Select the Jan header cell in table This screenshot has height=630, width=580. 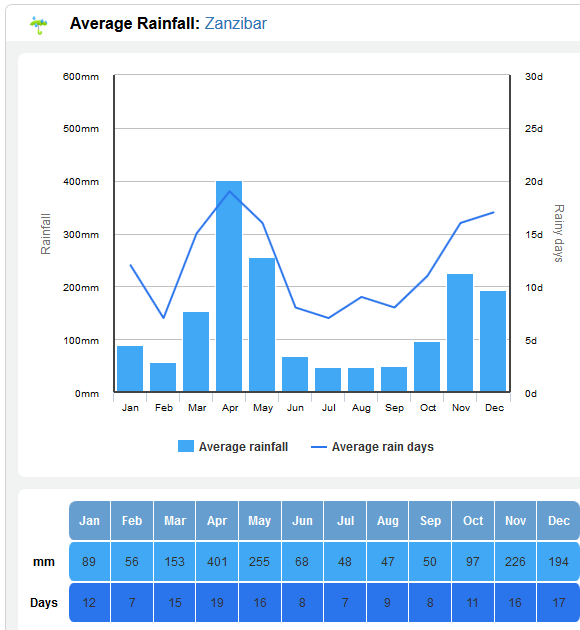point(89,520)
